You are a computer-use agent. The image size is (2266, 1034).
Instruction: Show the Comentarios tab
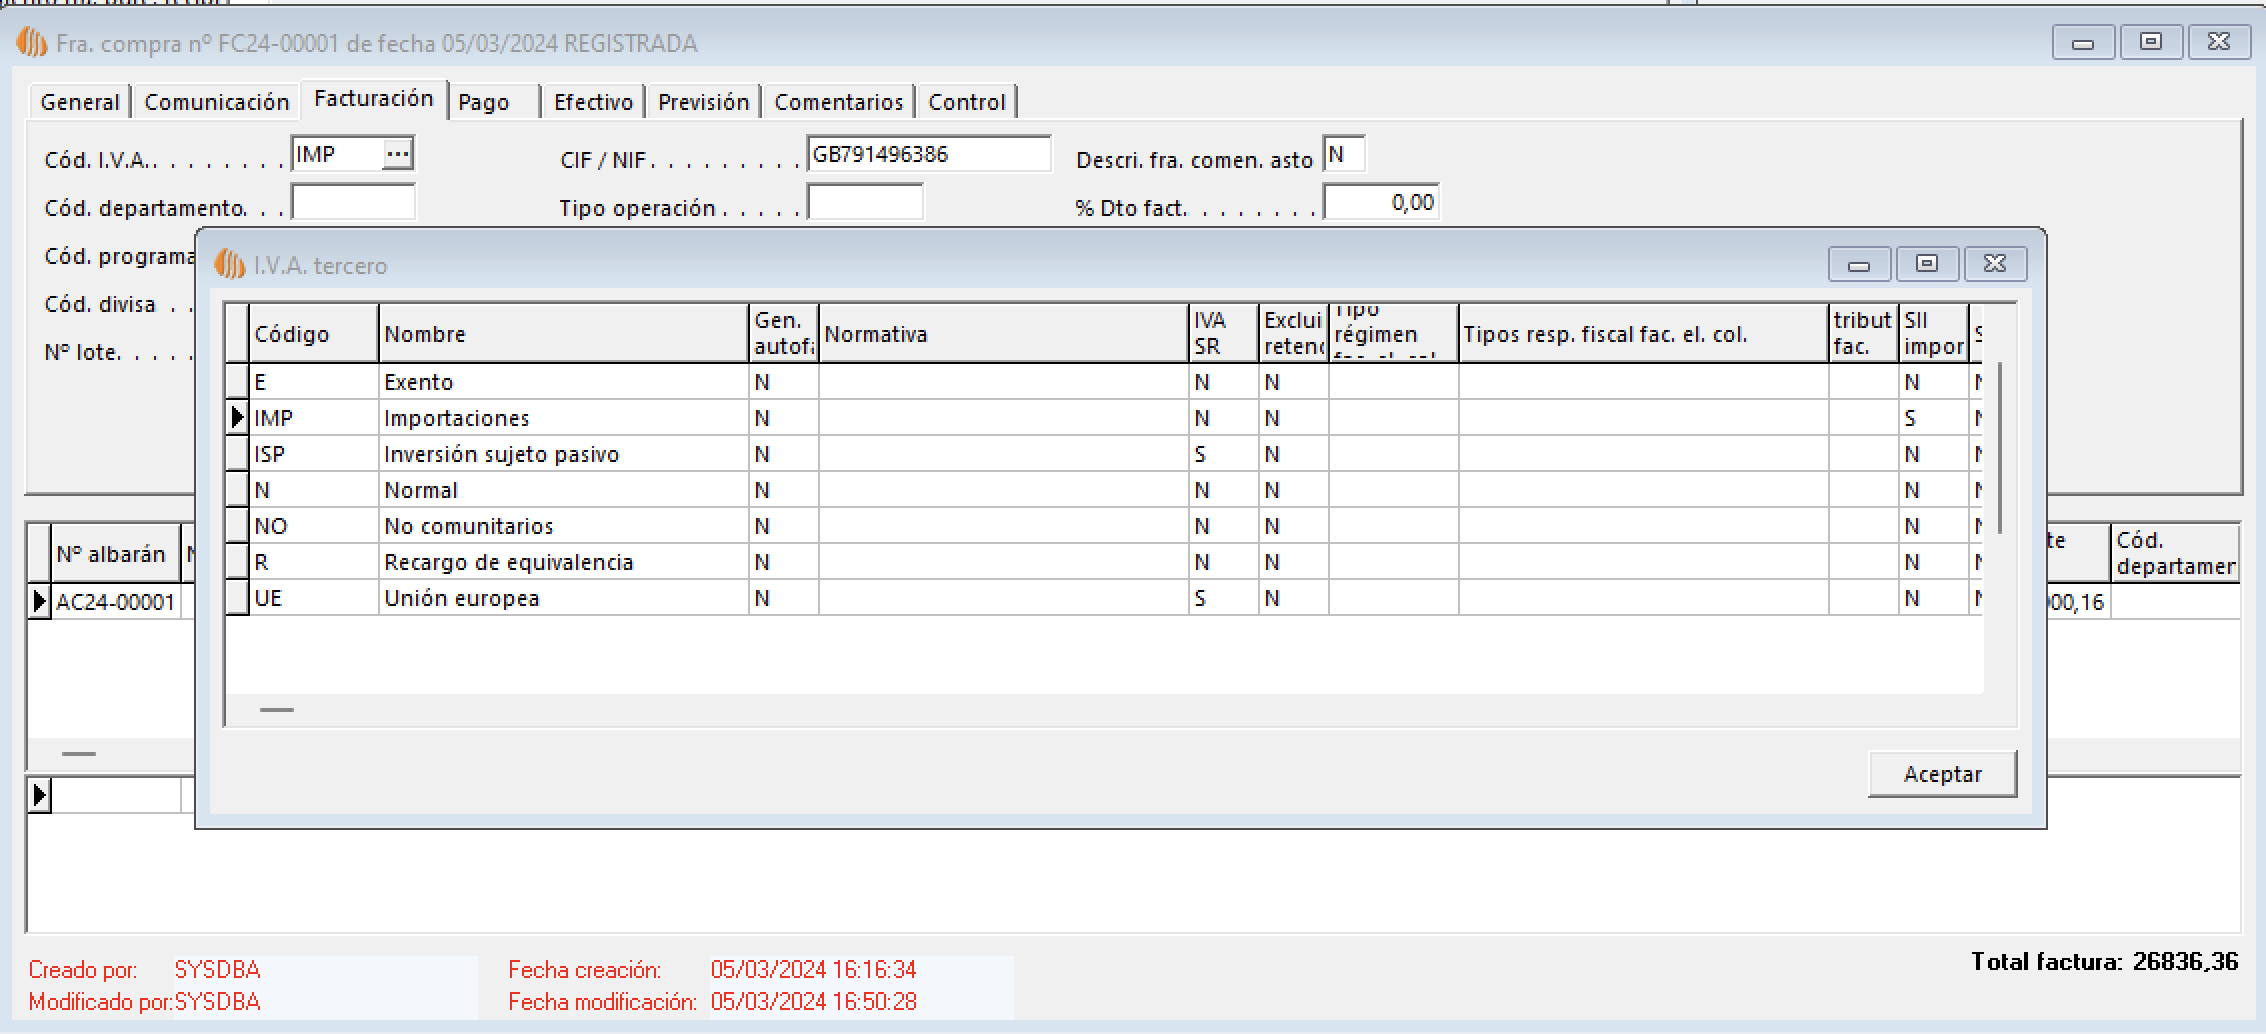tap(838, 102)
